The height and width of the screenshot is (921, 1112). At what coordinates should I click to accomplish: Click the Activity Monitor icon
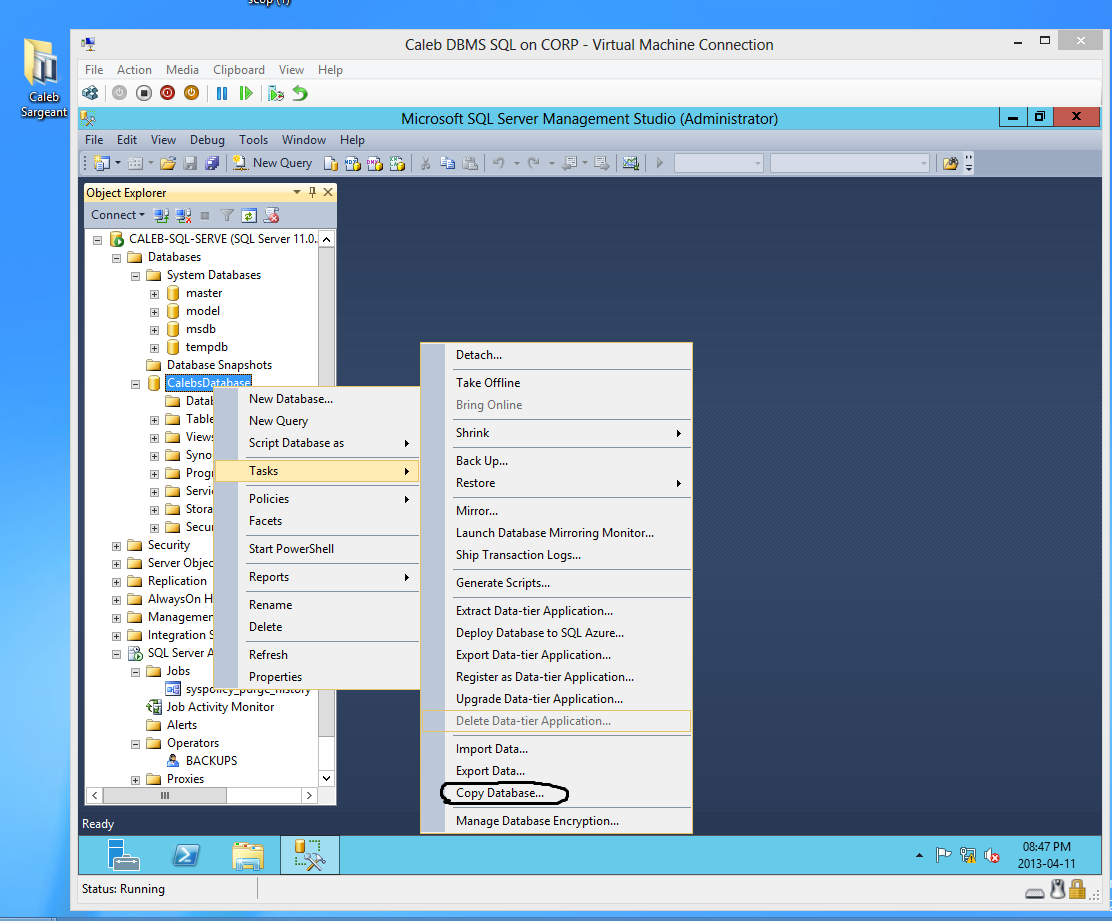tap(630, 163)
